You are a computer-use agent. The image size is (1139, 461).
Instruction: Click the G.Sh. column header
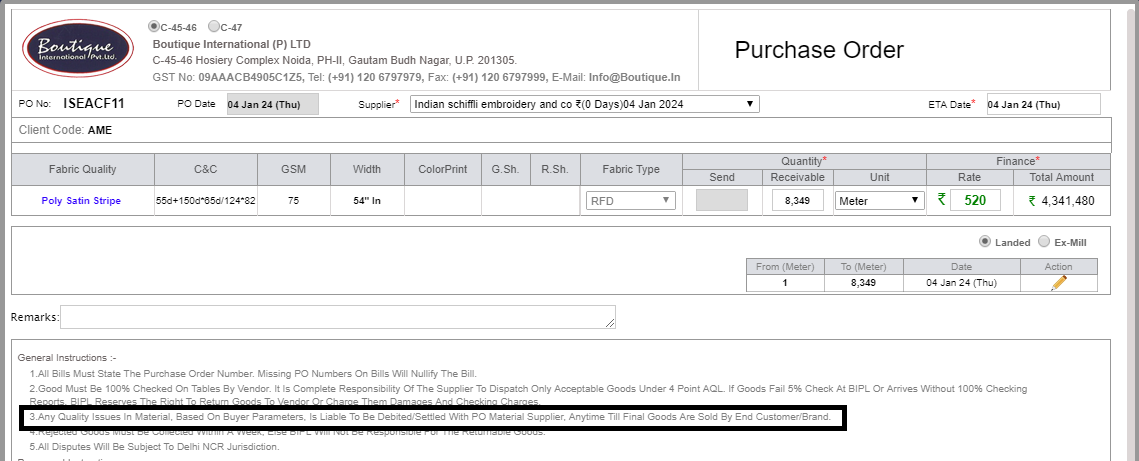pyautogui.click(x=505, y=169)
